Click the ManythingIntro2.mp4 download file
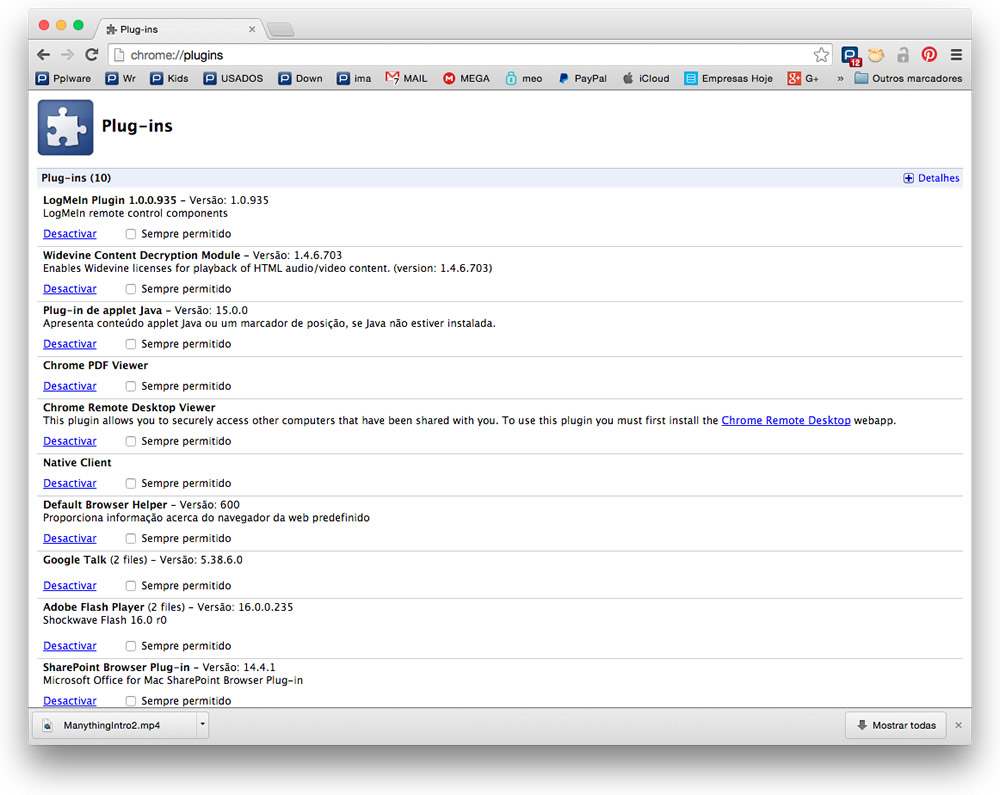Screen dimensions: 1000x795 coord(113,726)
